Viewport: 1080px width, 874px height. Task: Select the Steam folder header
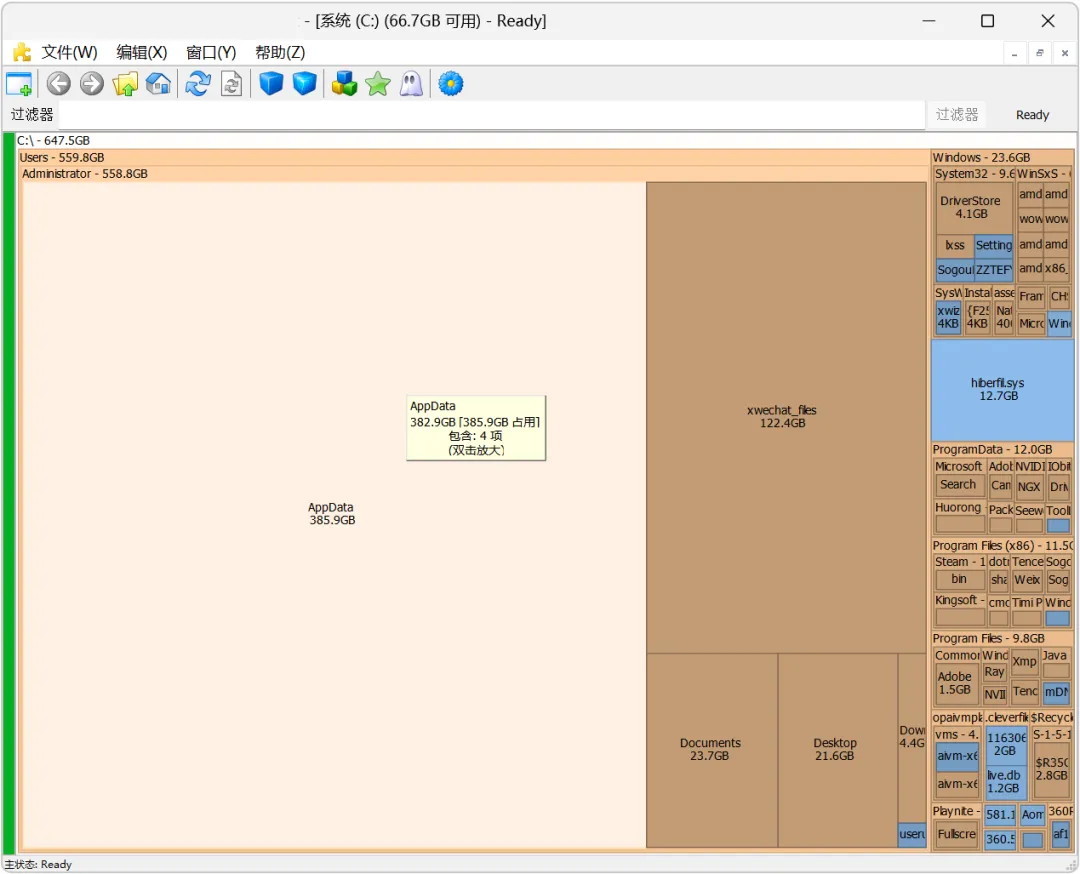click(959, 562)
